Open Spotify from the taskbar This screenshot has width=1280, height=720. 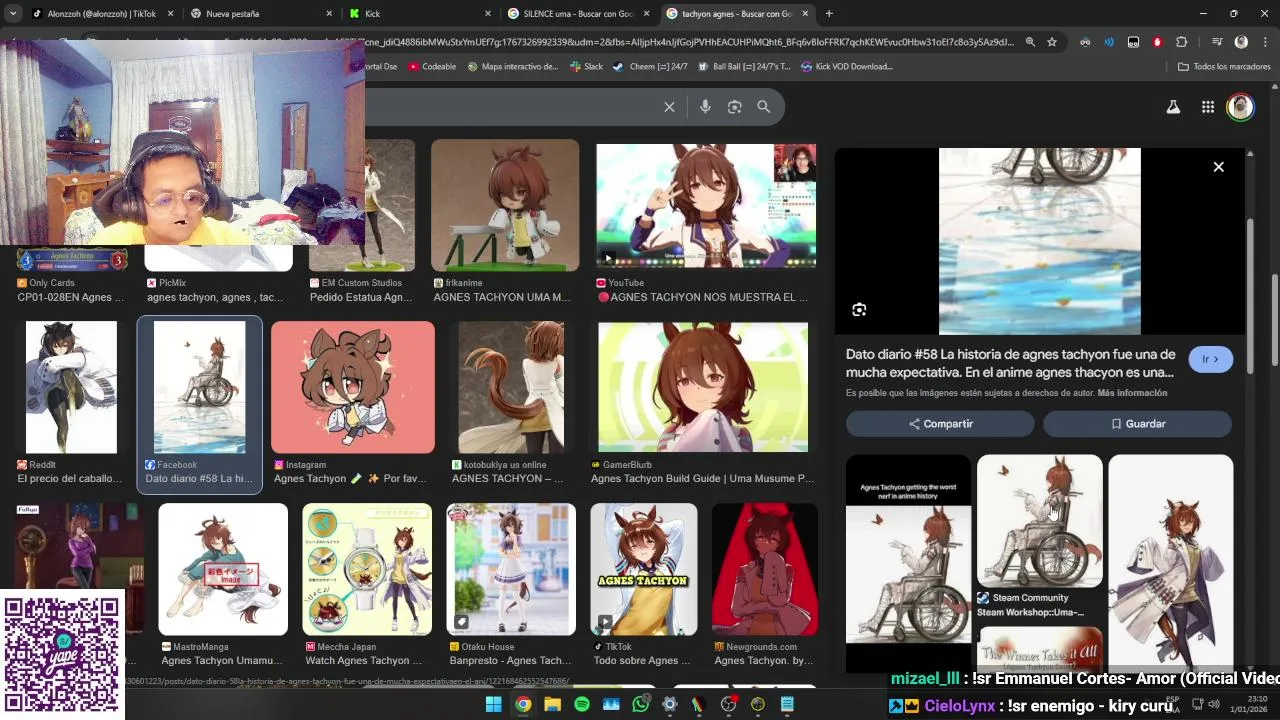pyautogui.click(x=582, y=704)
